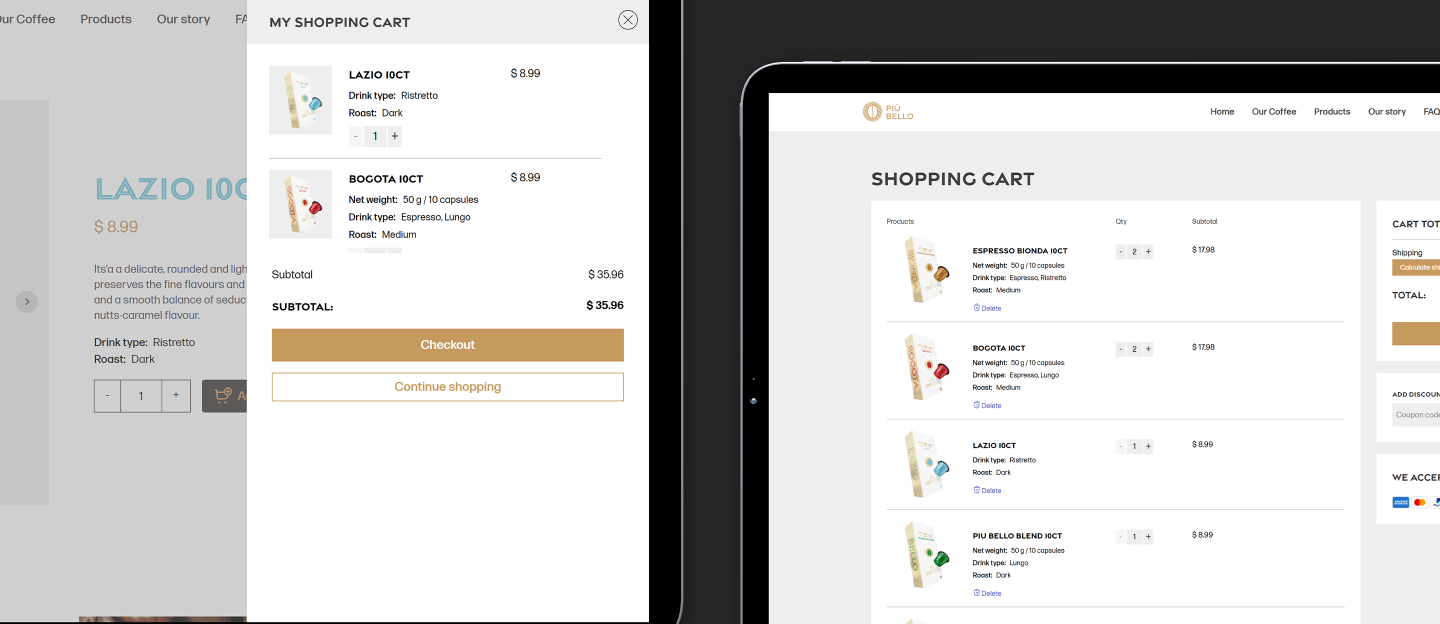Viewport: 1440px width, 624px height.
Task: Click the Mastercard payment icon
Action: click(1420, 502)
